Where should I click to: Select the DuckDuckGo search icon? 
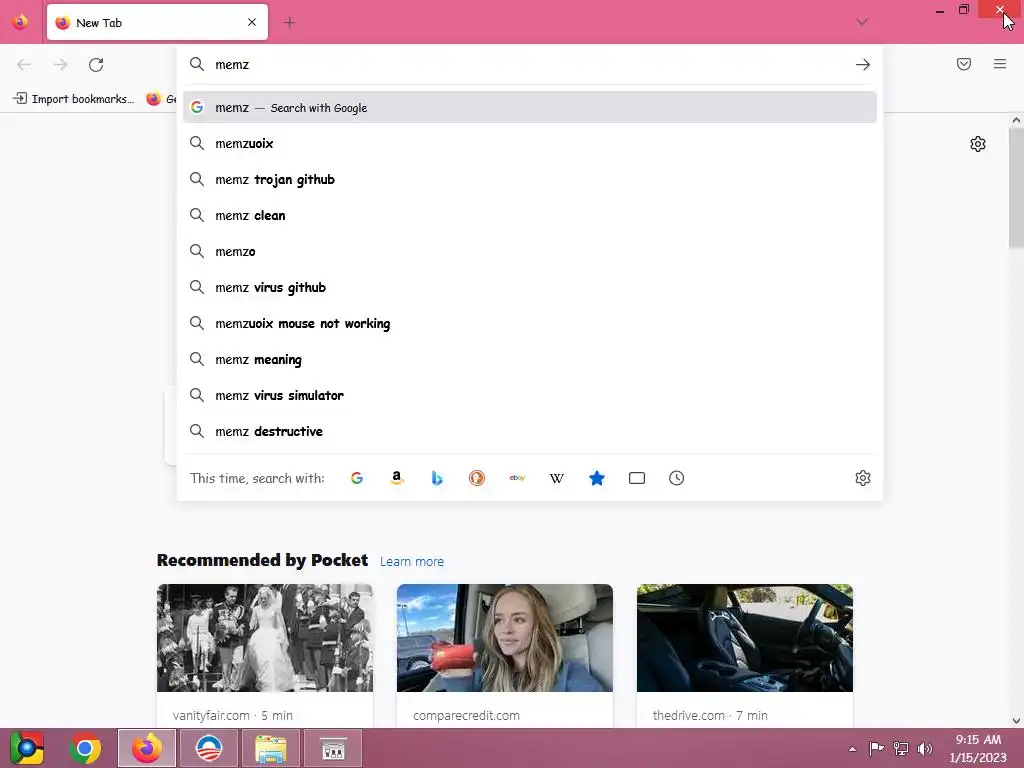click(477, 478)
